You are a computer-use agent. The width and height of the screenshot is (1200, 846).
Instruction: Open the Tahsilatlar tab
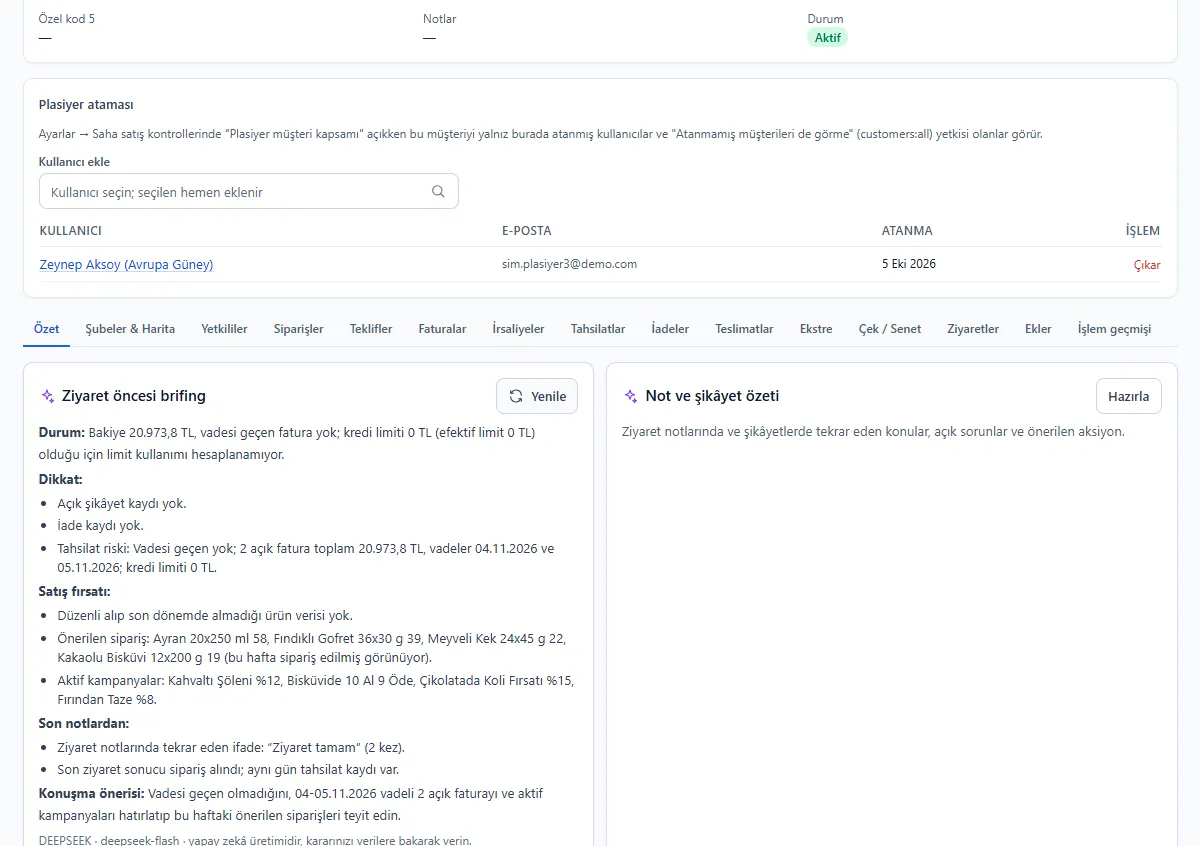598,329
